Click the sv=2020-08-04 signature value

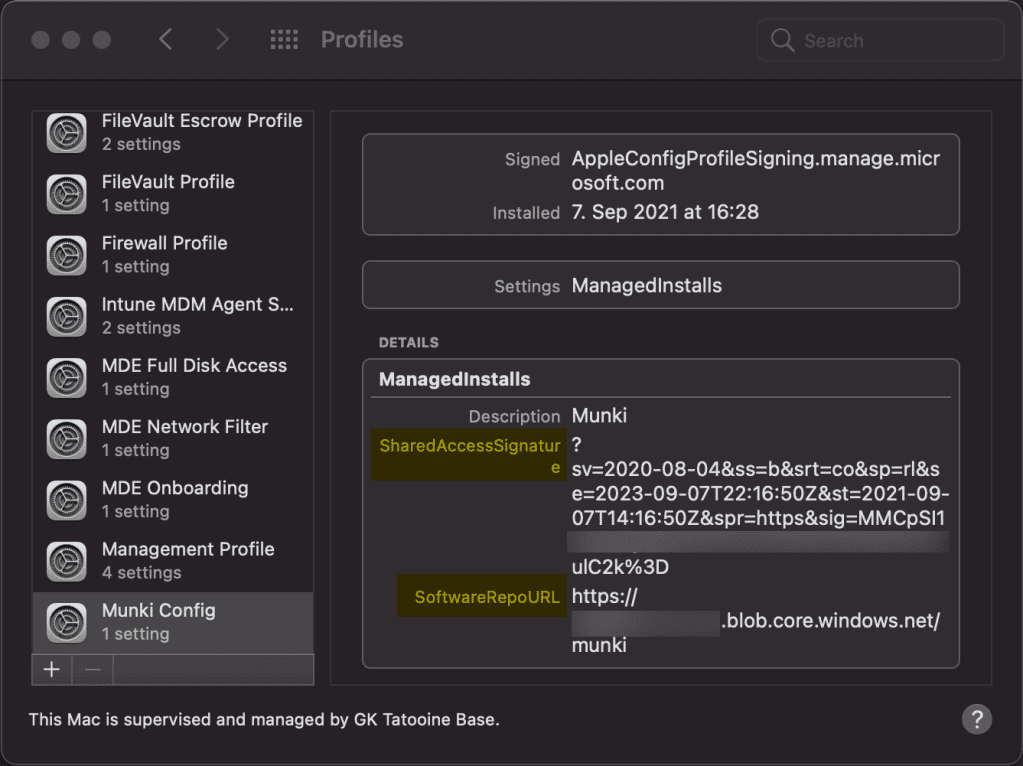(760, 506)
